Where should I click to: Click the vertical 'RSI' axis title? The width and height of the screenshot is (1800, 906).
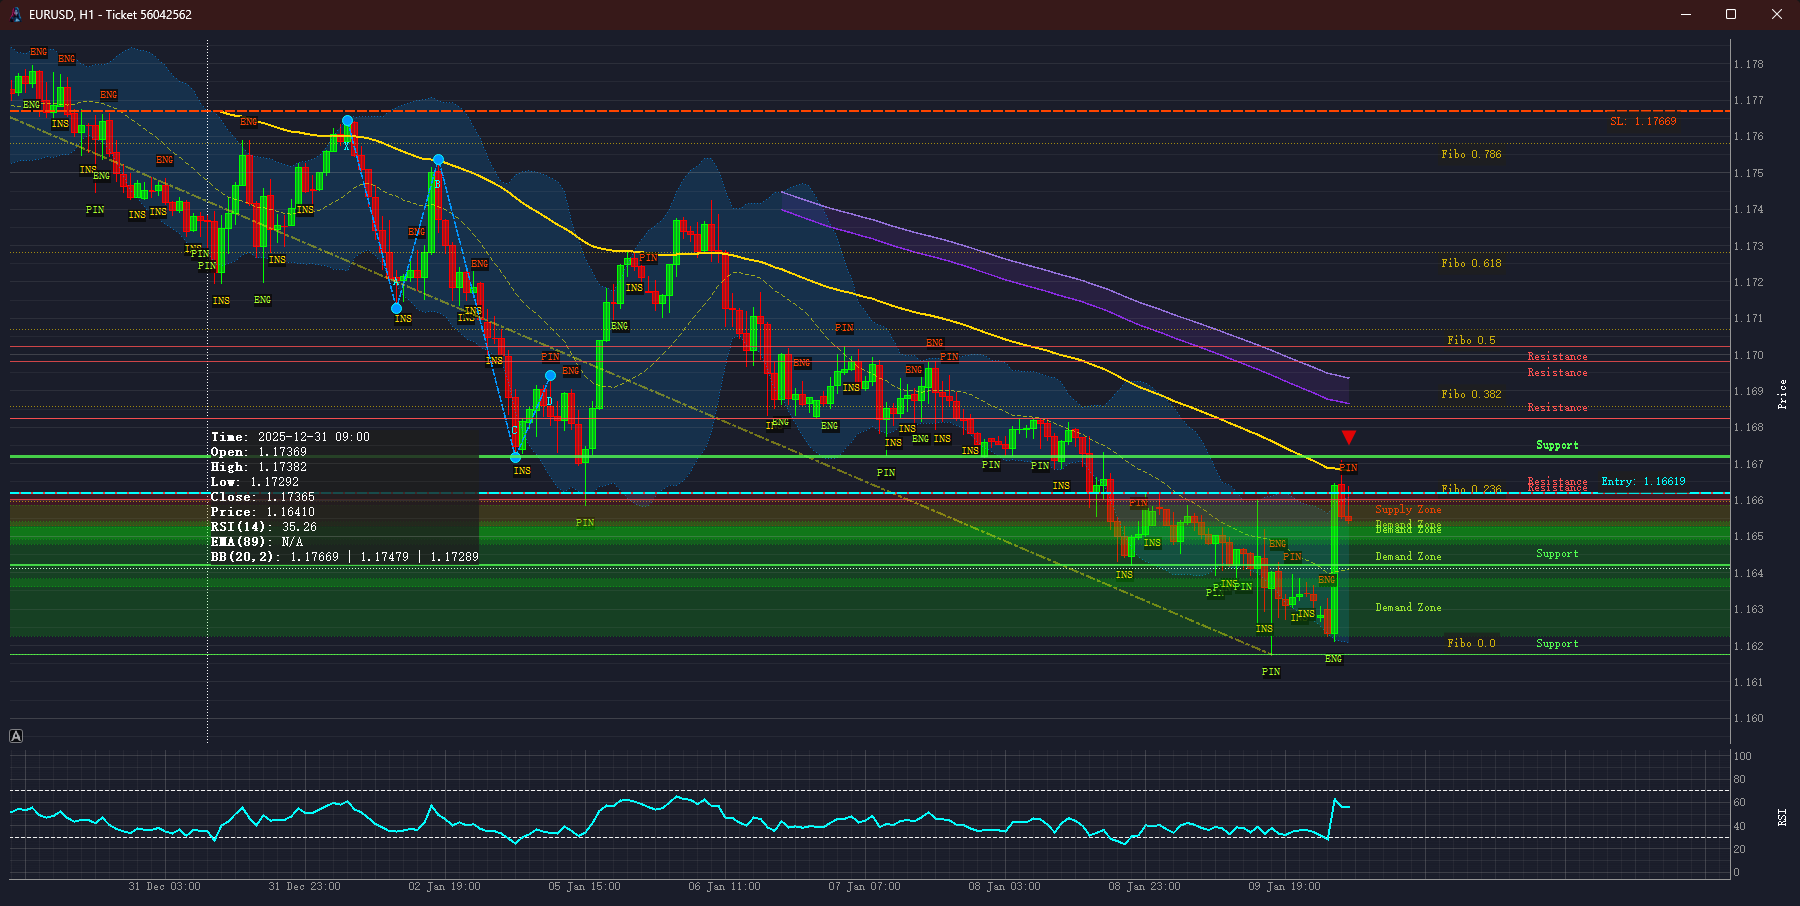point(1782,817)
